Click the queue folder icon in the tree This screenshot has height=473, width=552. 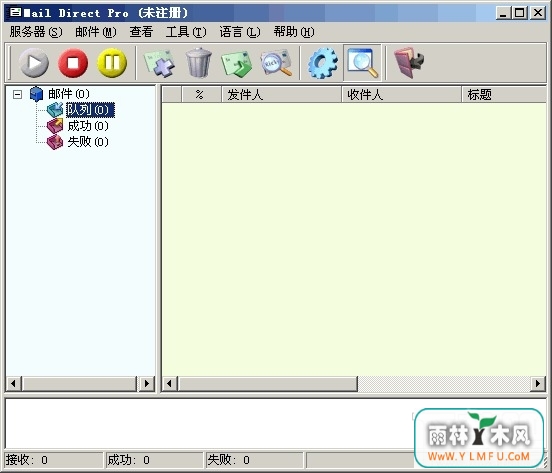[55, 110]
